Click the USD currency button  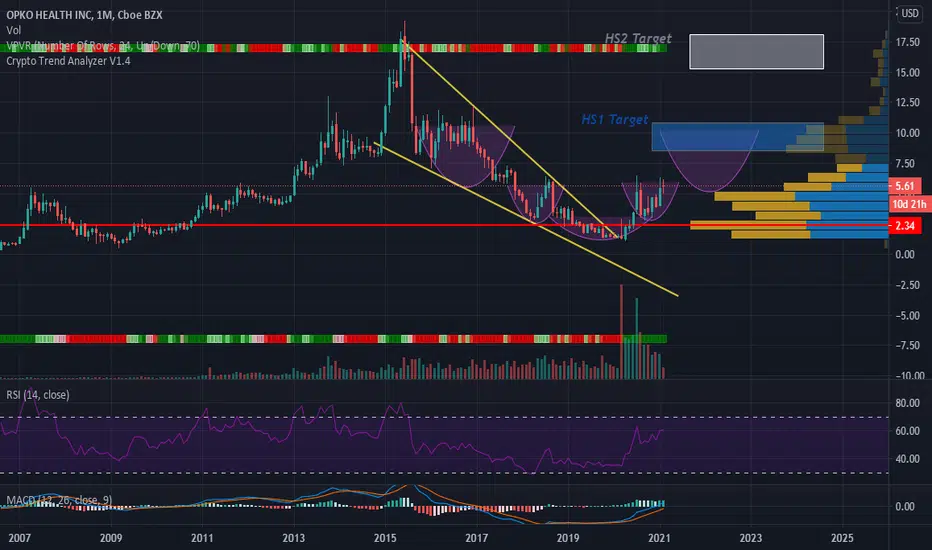click(x=910, y=13)
